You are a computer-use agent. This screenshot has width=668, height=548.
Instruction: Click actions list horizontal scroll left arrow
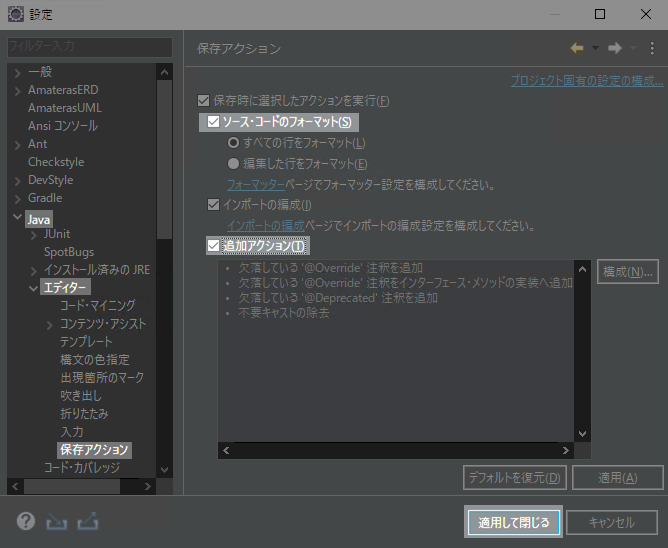[226, 450]
